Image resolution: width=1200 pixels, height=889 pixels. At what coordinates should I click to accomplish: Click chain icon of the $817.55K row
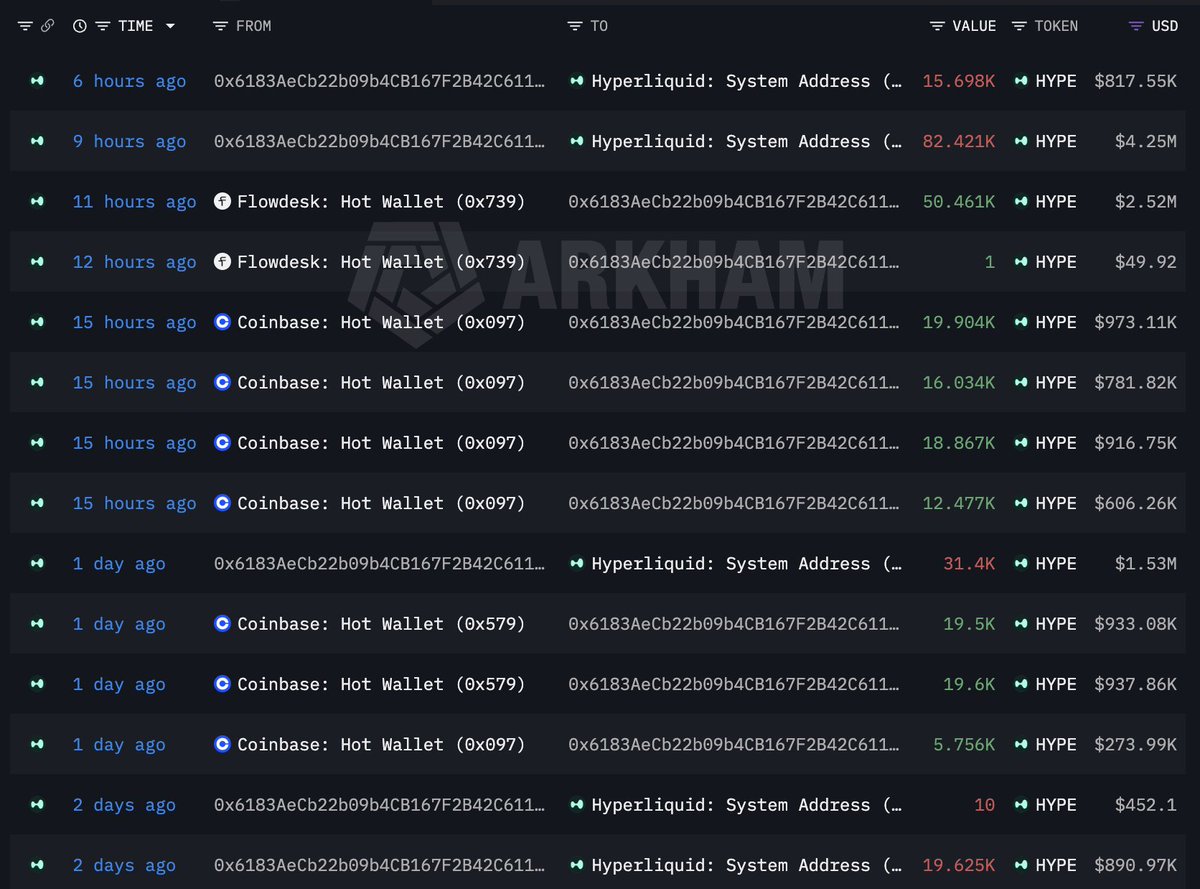pos(37,81)
